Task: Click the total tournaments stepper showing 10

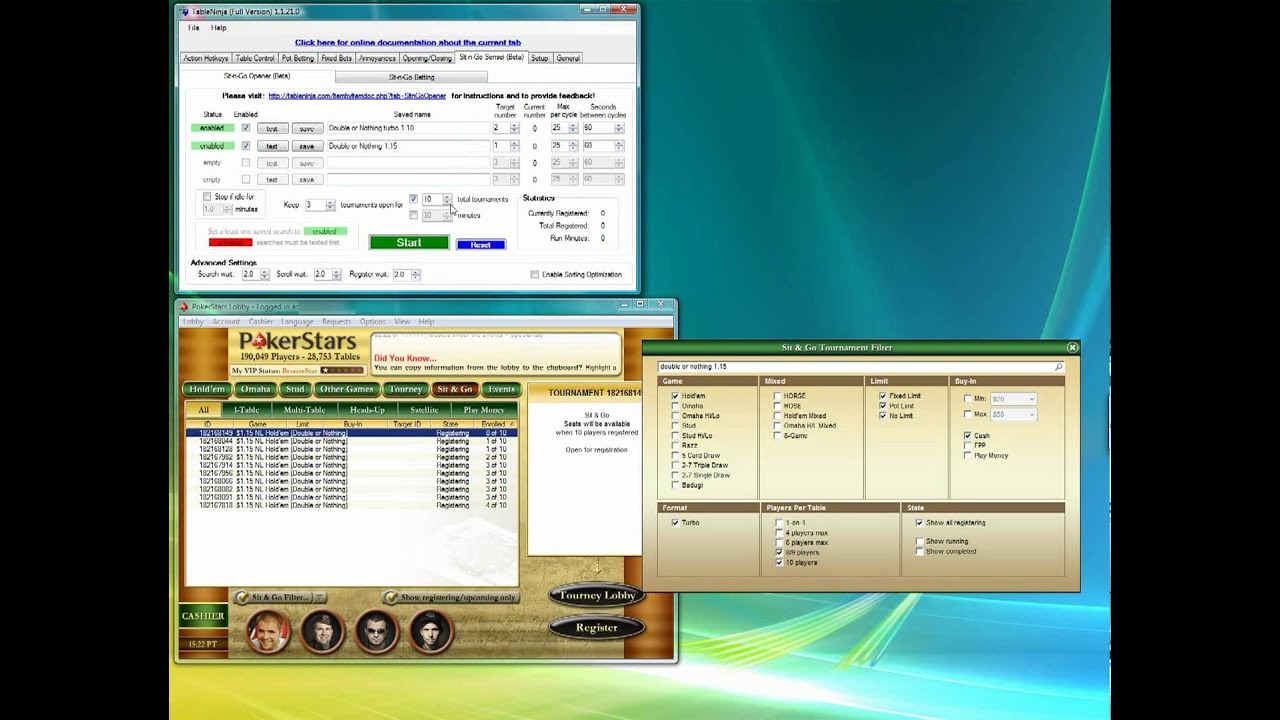Action: 447,199
